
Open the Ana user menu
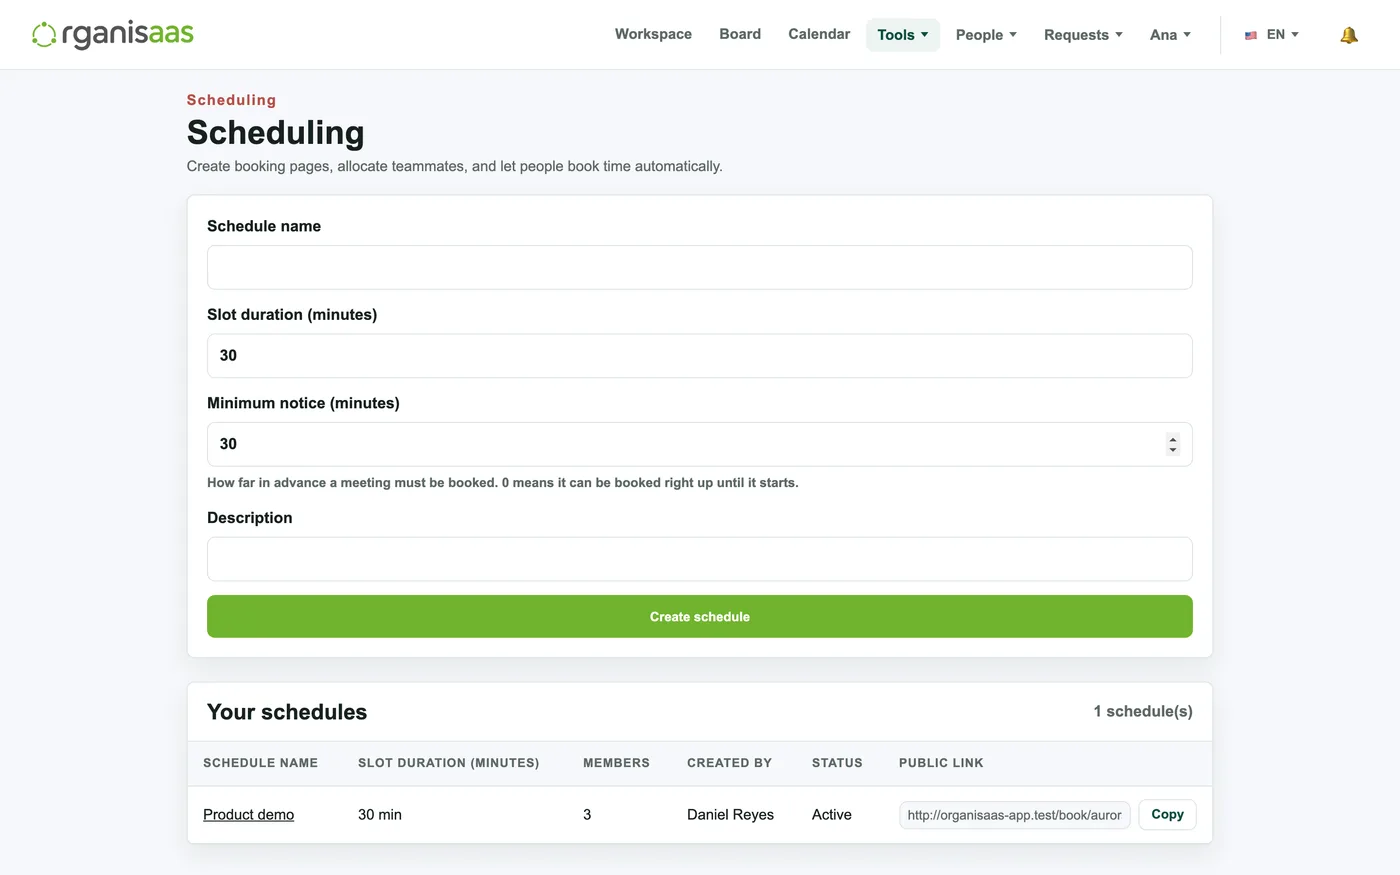(x=1170, y=35)
